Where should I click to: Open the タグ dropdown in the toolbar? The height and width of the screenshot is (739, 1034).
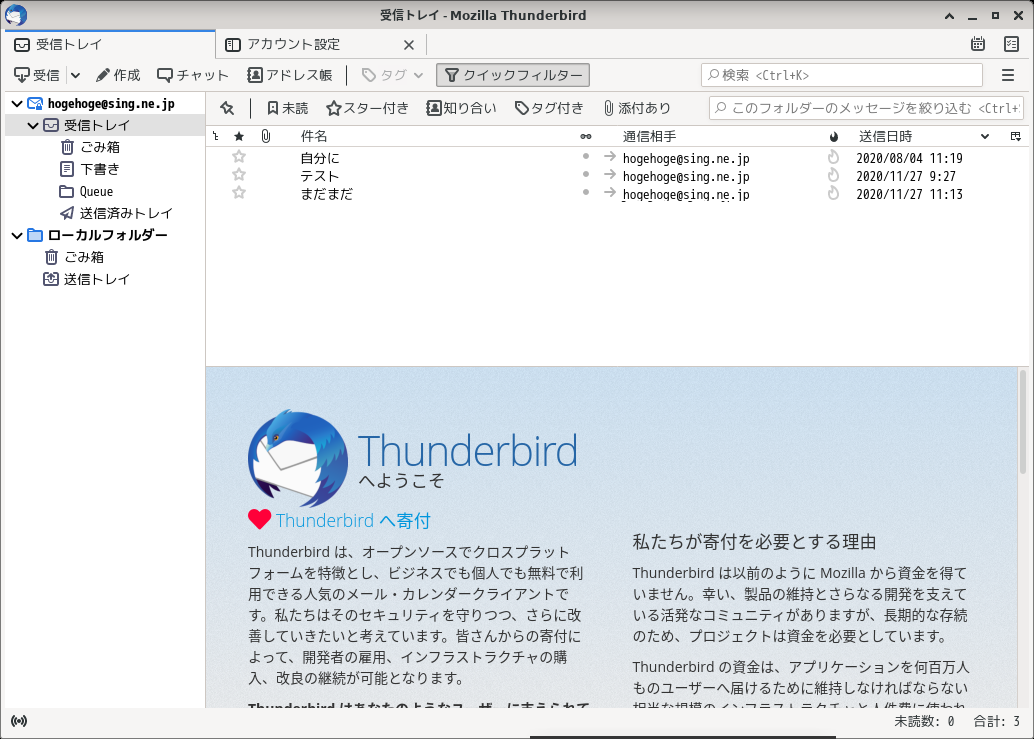[392, 75]
